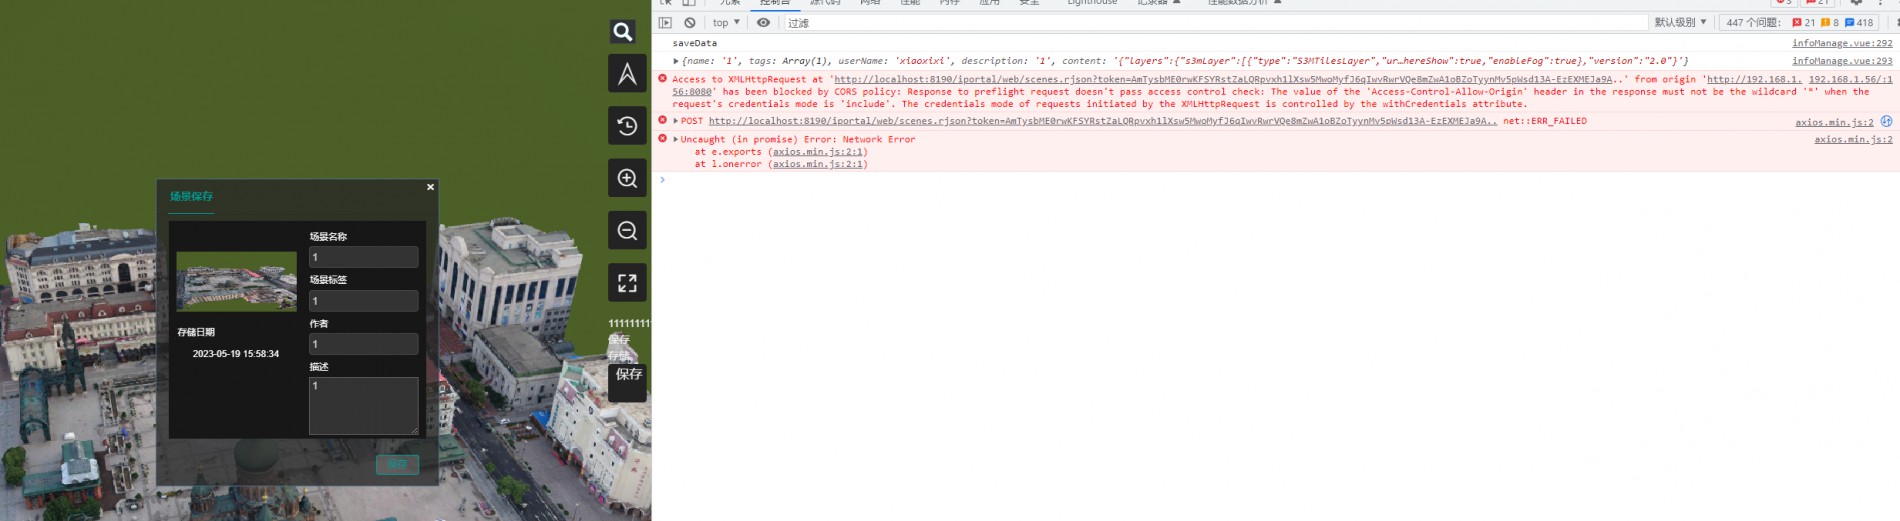Focus the 场景标签 input field
This screenshot has width=1900, height=521.
pos(364,301)
